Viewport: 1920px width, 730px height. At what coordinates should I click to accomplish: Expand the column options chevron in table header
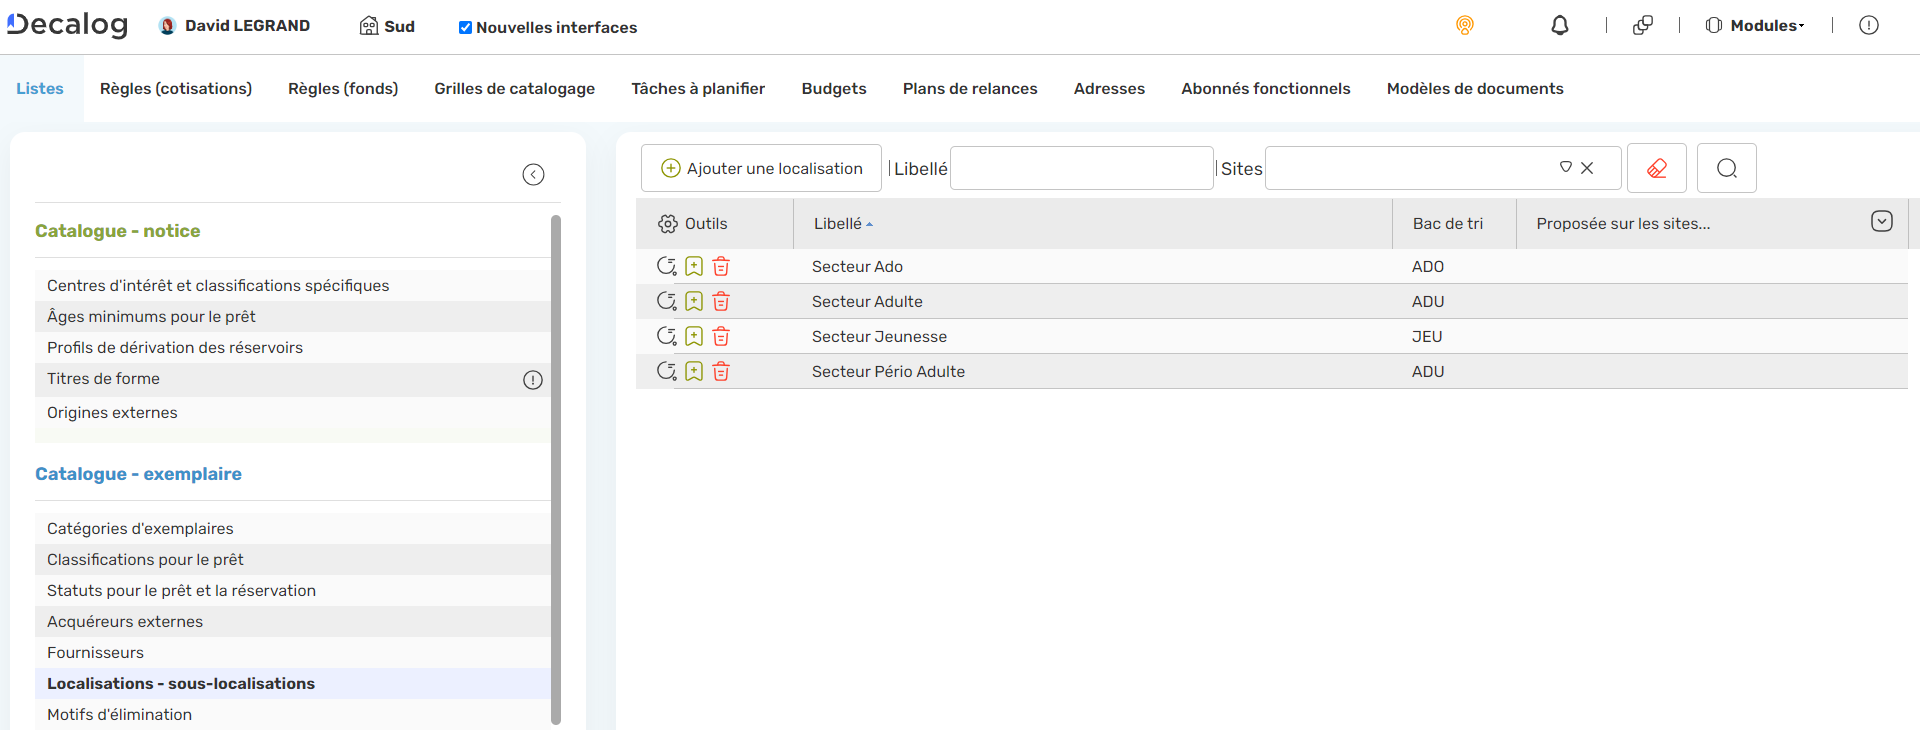click(x=1881, y=222)
